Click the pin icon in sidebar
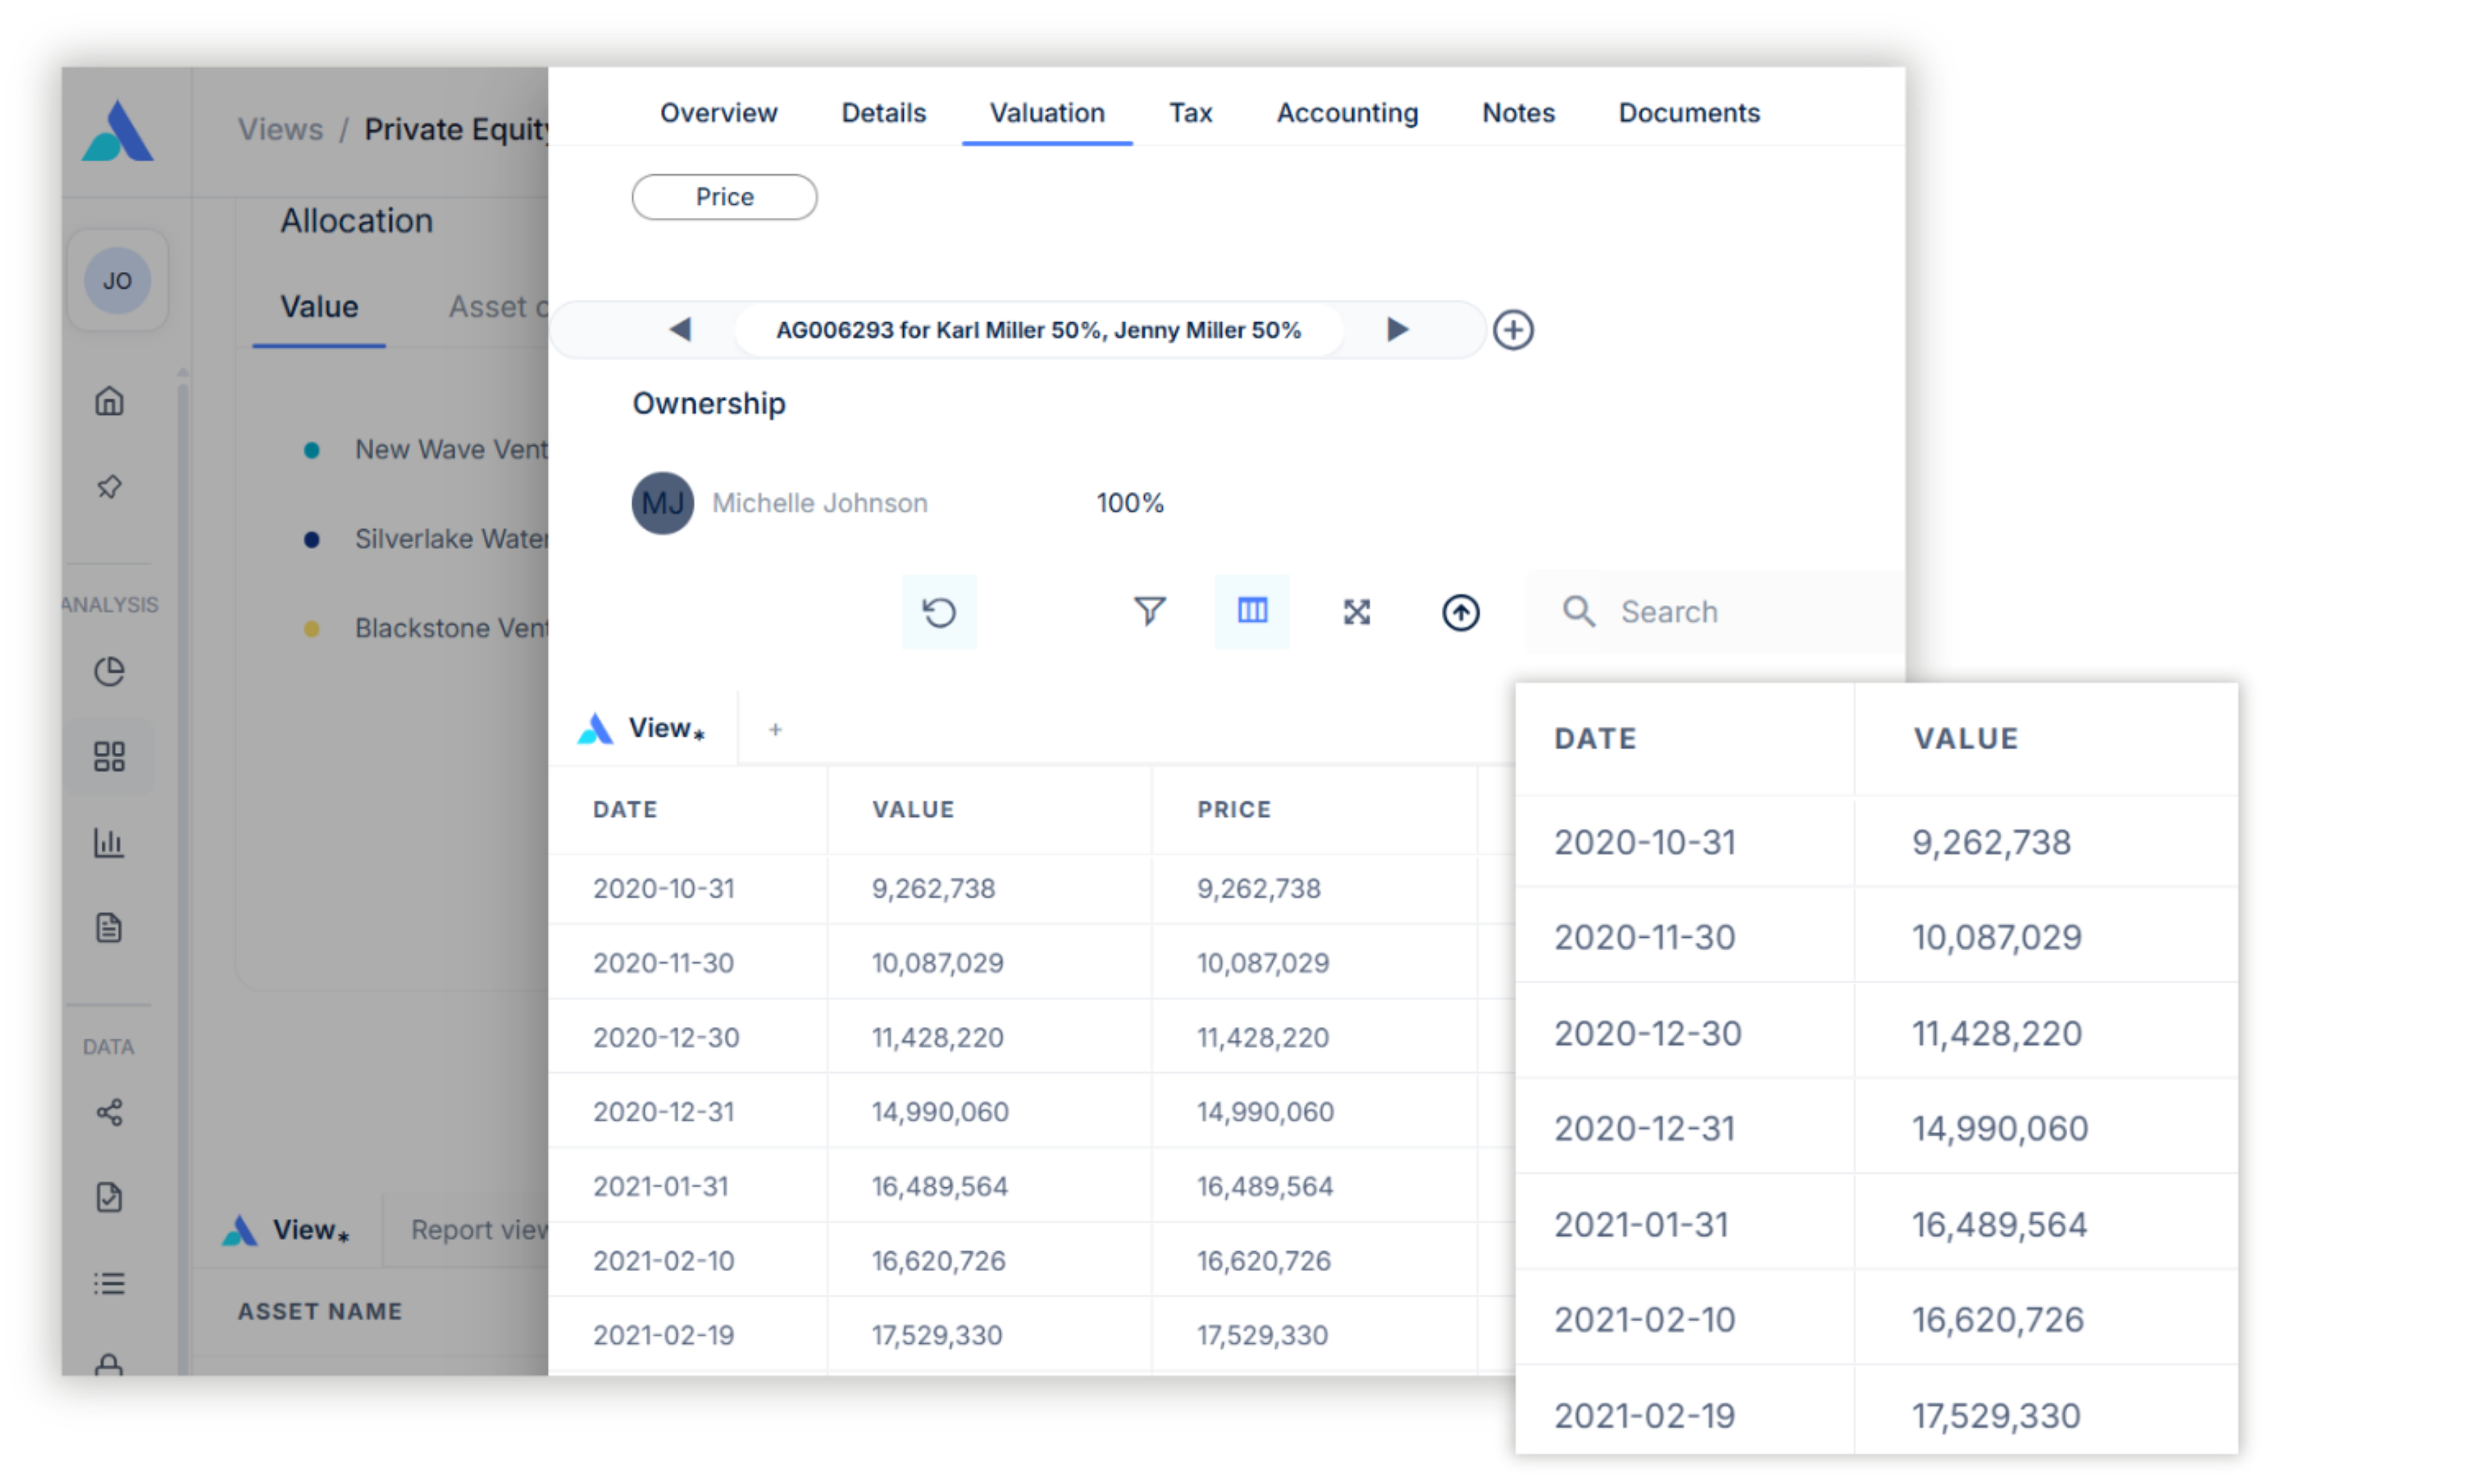Image resolution: width=2474 pixels, height=1484 pixels. tap(109, 487)
